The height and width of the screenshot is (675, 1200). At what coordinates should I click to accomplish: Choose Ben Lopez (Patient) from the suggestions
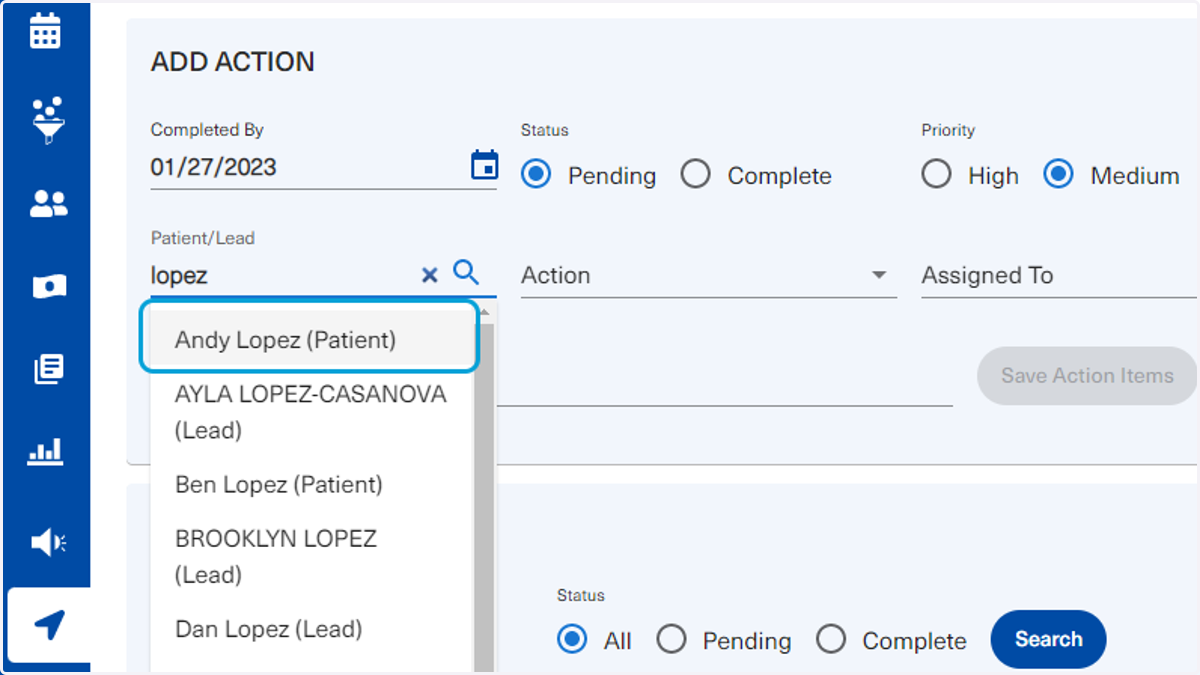click(x=312, y=485)
